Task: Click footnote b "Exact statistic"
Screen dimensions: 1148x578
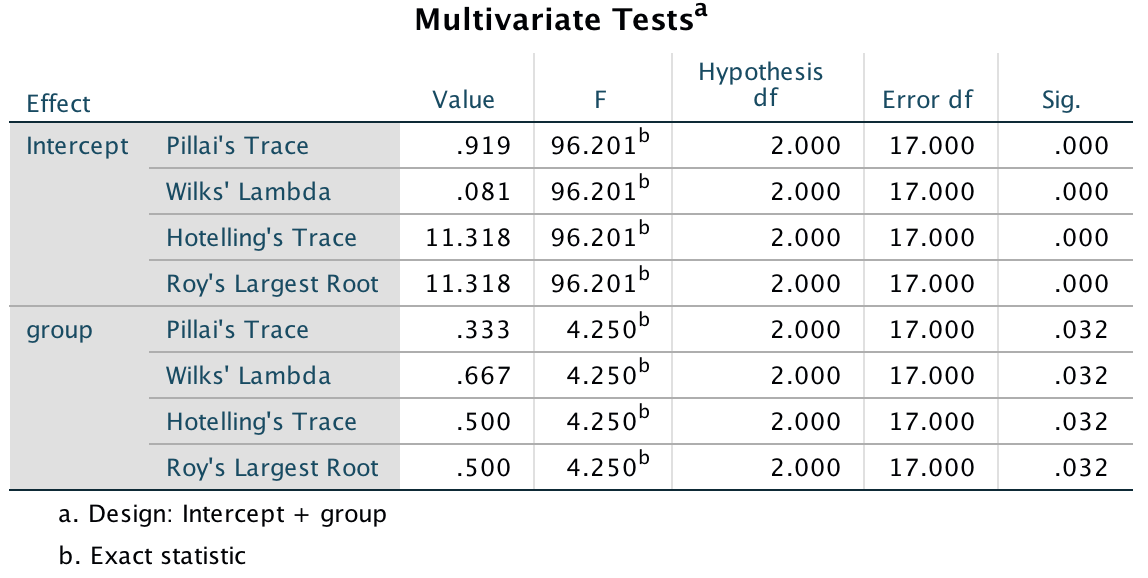Action: tap(152, 556)
